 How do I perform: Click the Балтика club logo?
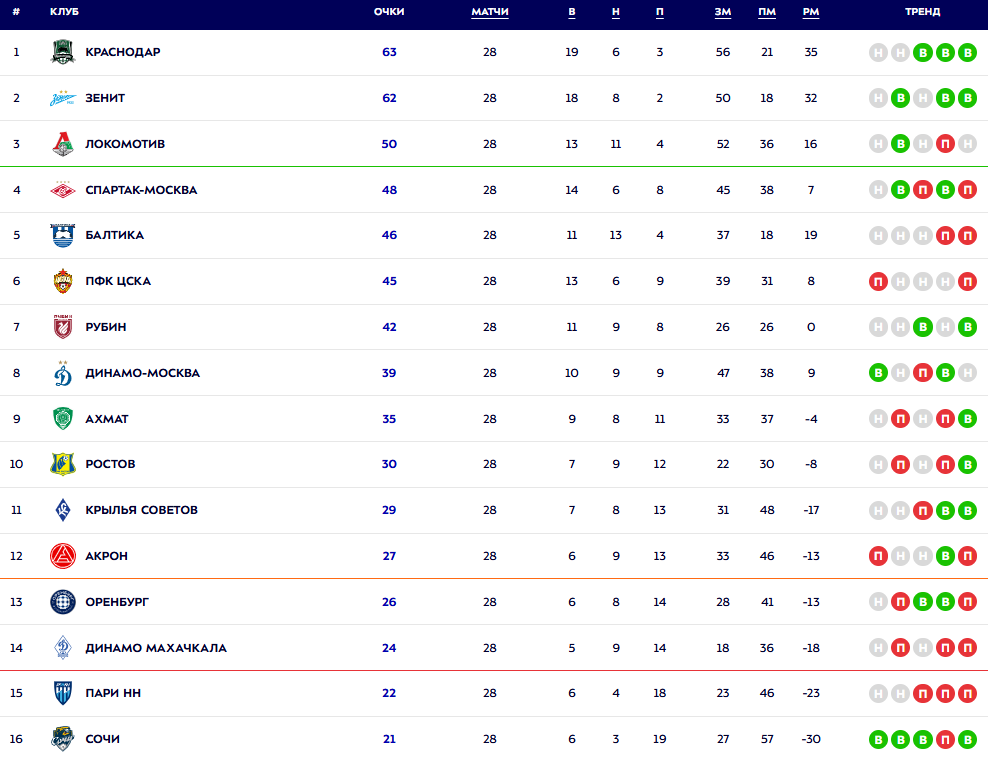tap(62, 235)
